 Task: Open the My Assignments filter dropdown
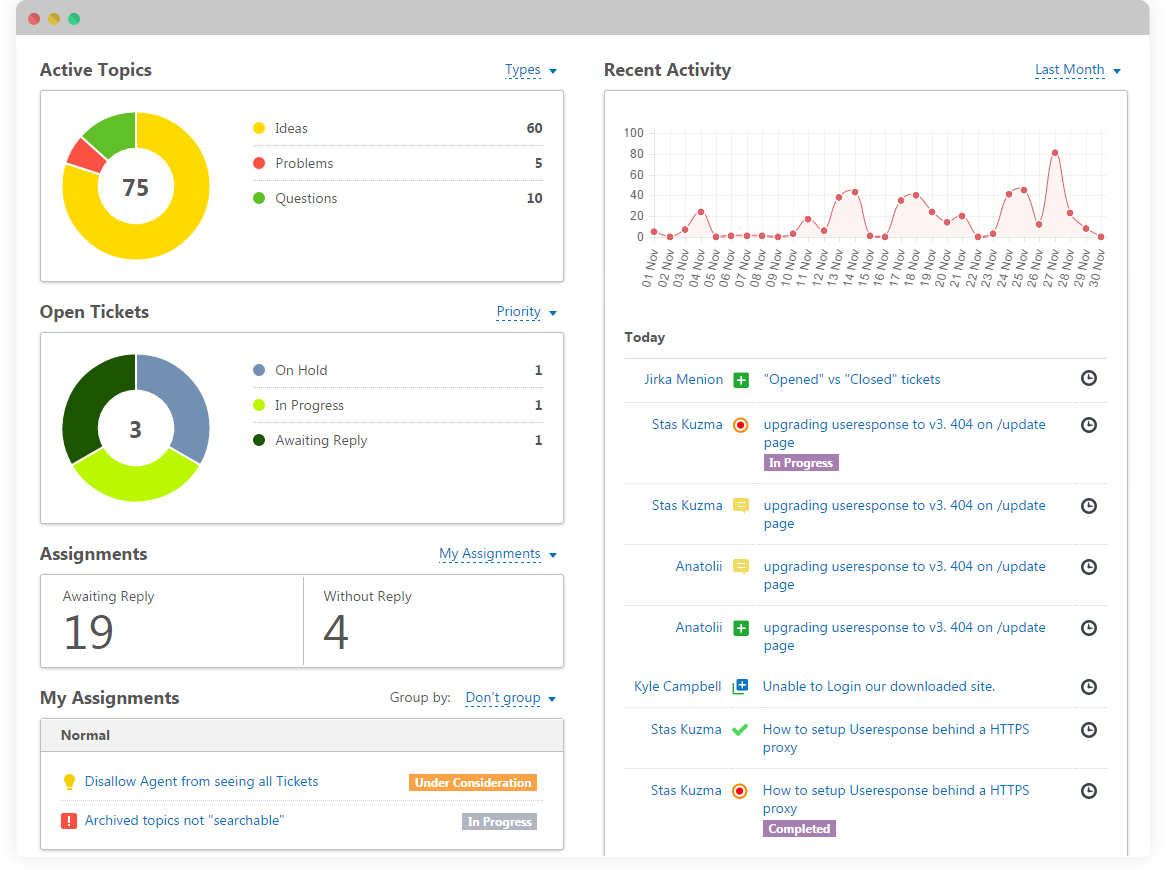497,554
